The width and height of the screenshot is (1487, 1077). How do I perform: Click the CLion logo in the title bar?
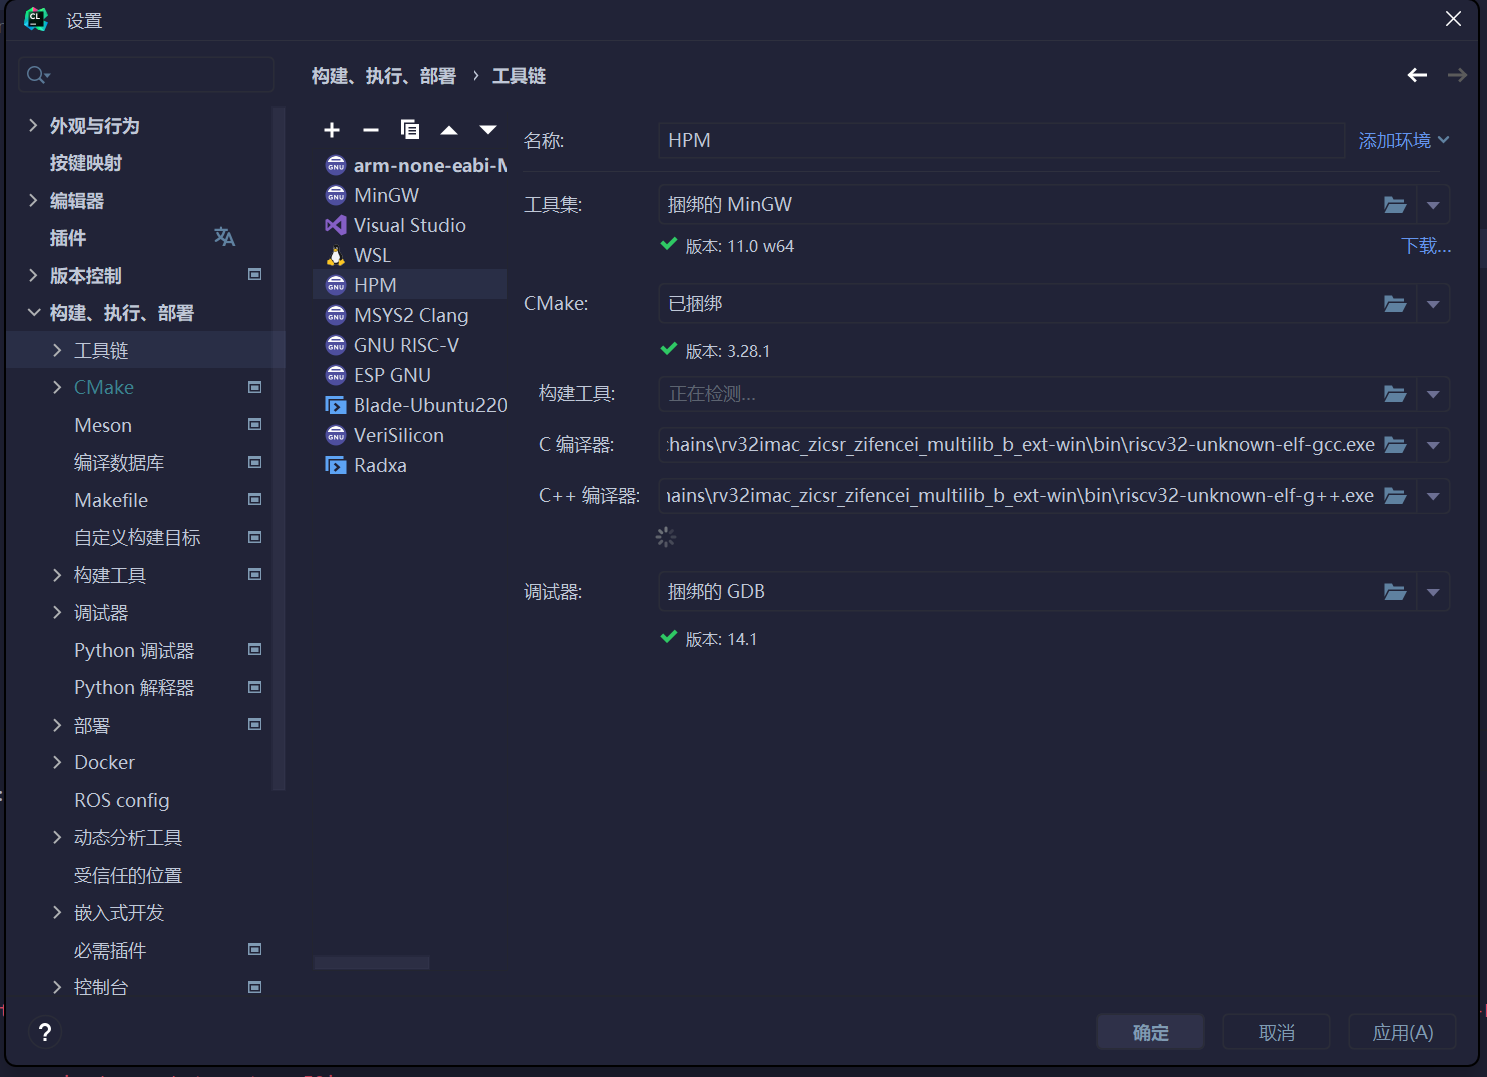tap(36, 20)
